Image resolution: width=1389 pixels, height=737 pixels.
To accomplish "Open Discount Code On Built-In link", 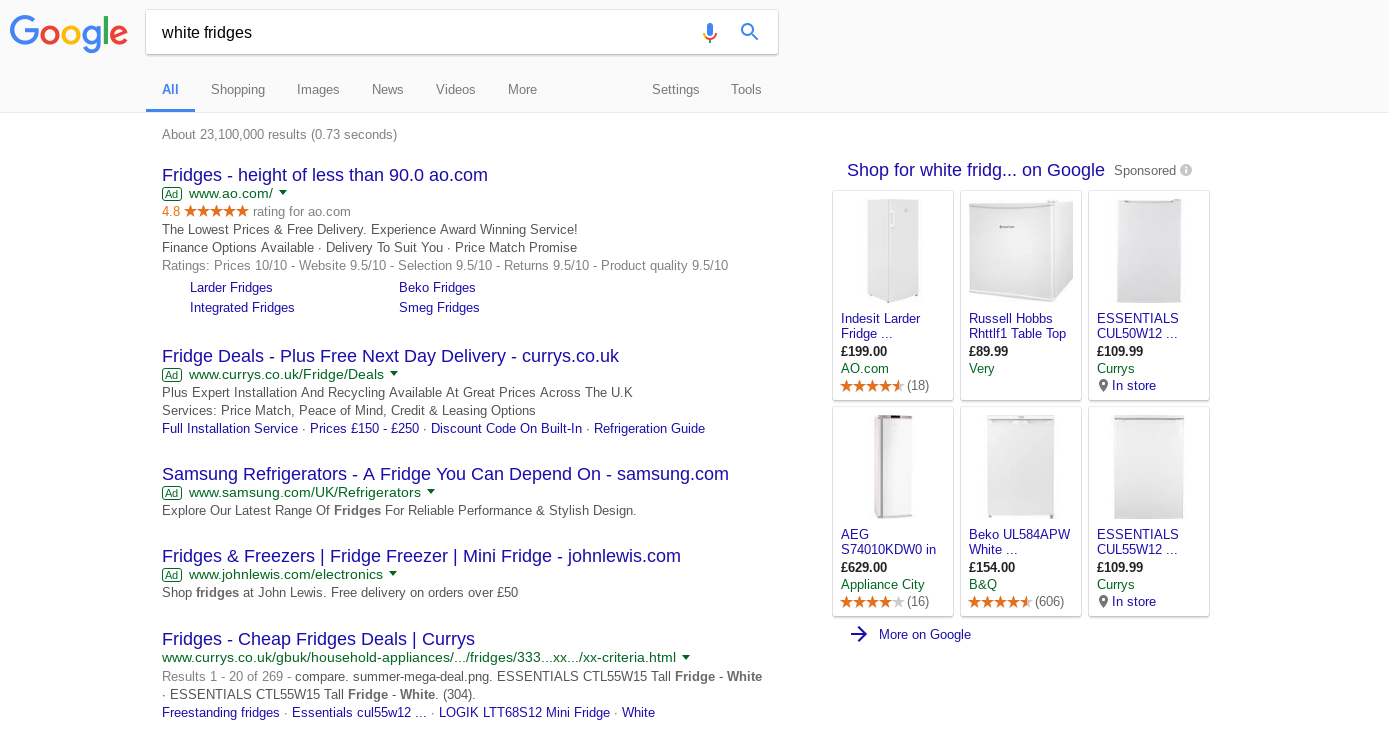I will (x=506, y=428).
